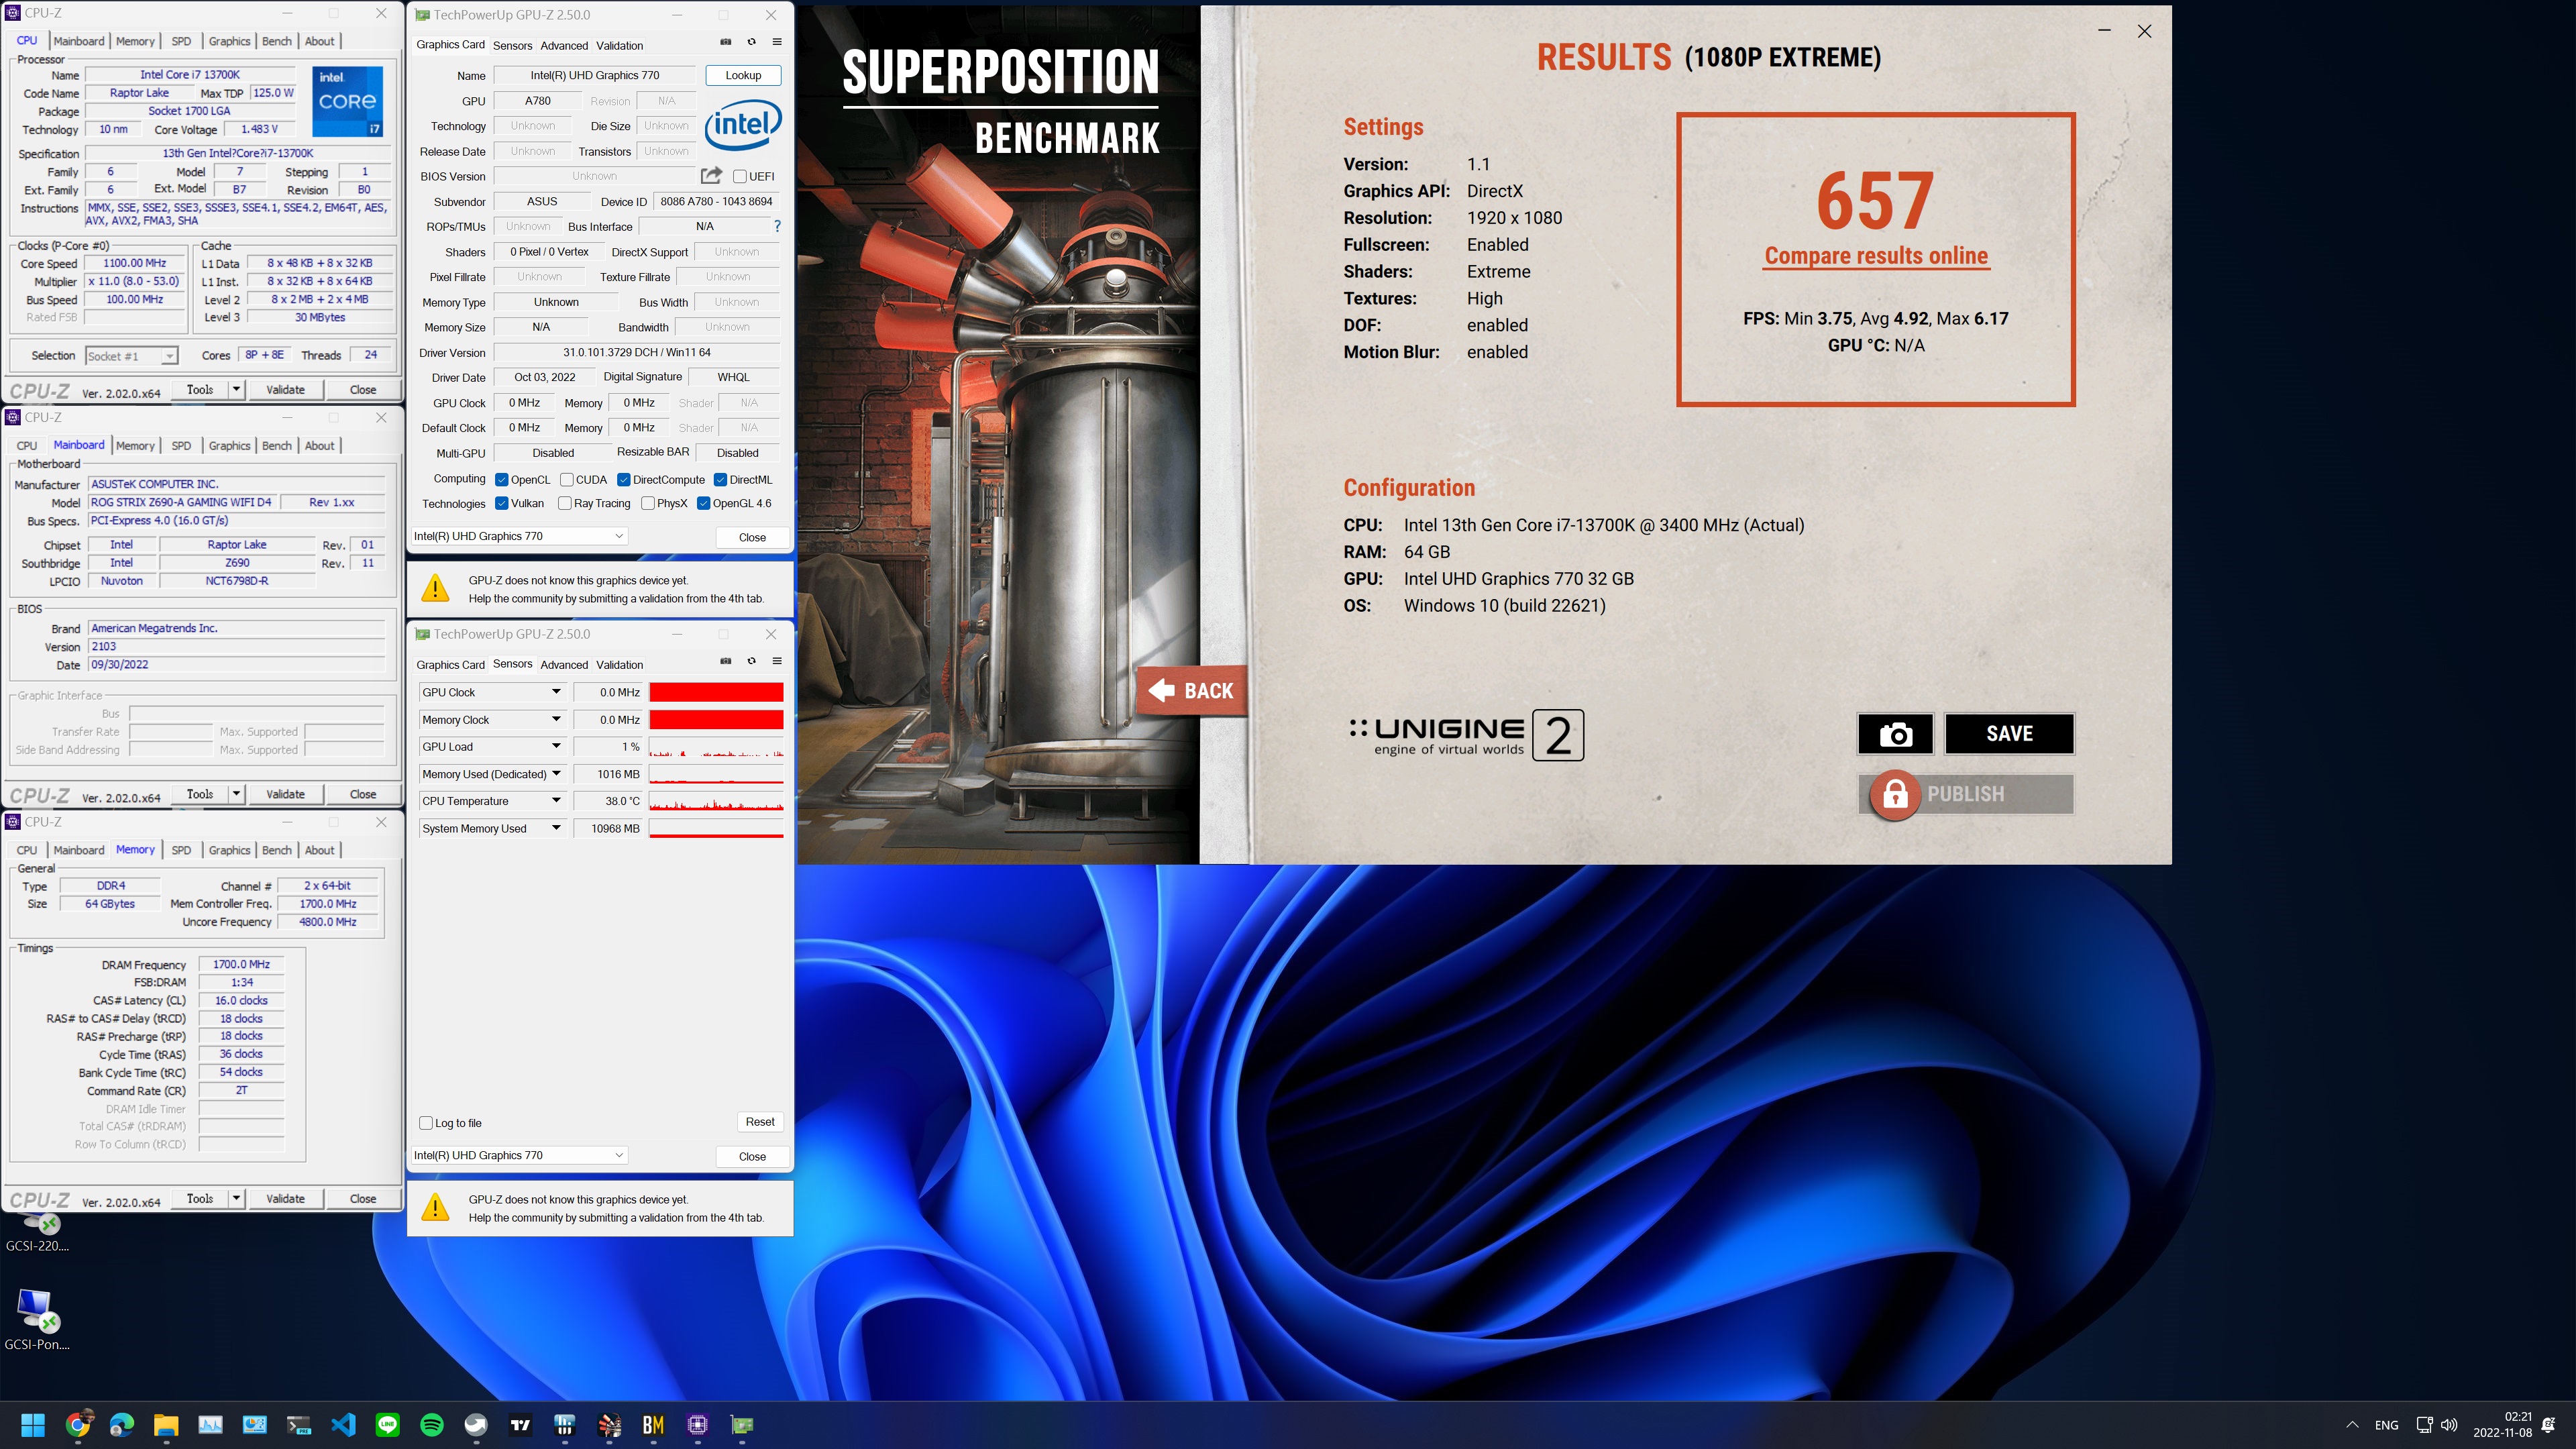This screenshot has width=2576, height=1449.
Task: Click the Device ID field in GPU-Z
Action: pyautogui.click(x=716, y=202)
